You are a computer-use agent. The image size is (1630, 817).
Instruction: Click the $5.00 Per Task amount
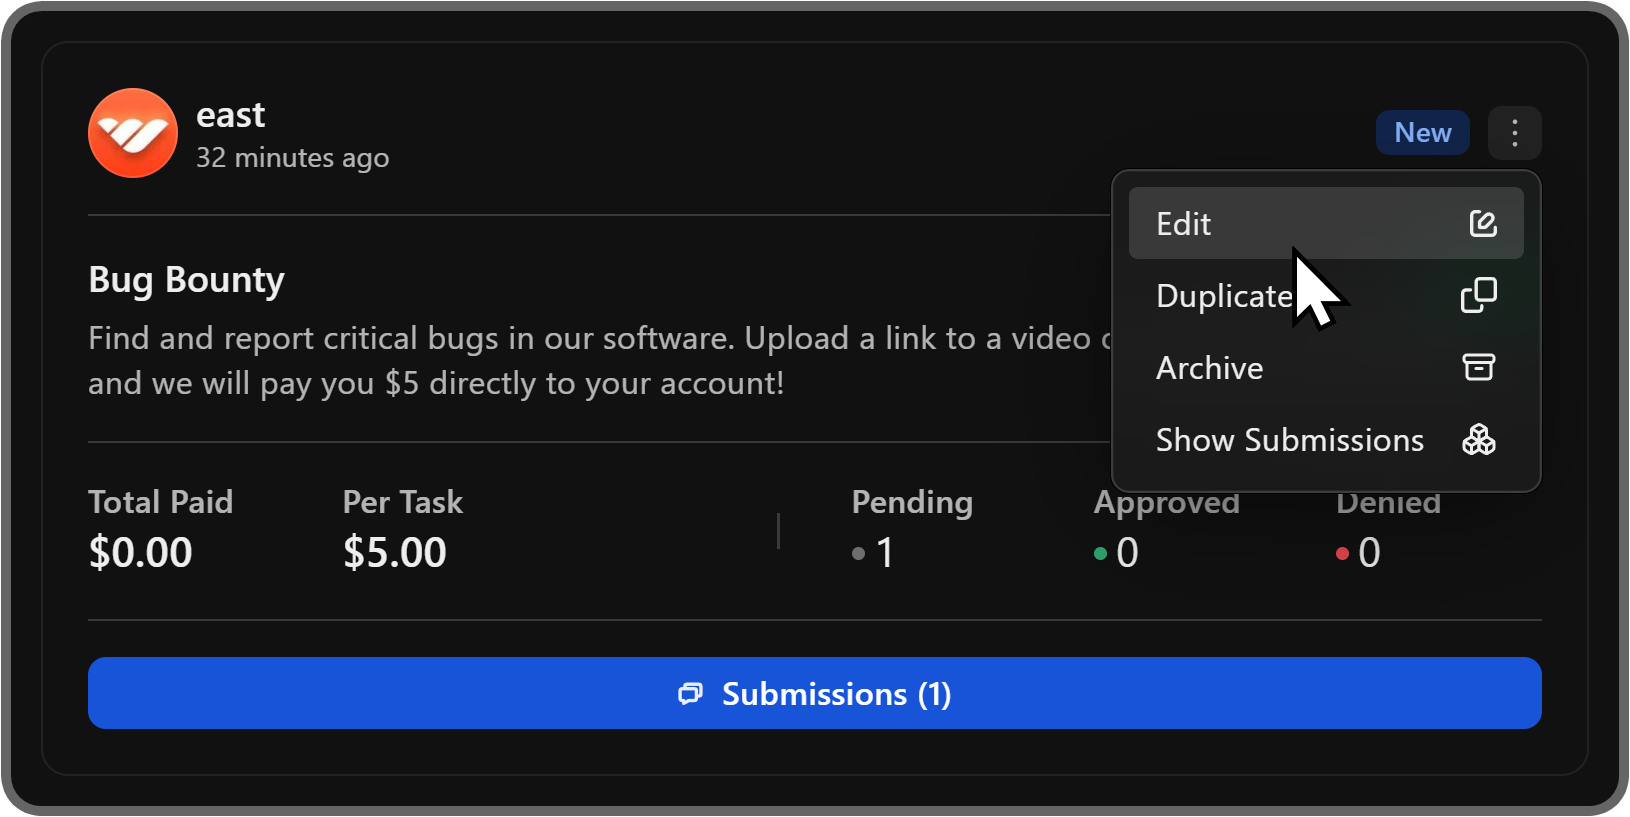pyautogui.click(x=394, y=553)
